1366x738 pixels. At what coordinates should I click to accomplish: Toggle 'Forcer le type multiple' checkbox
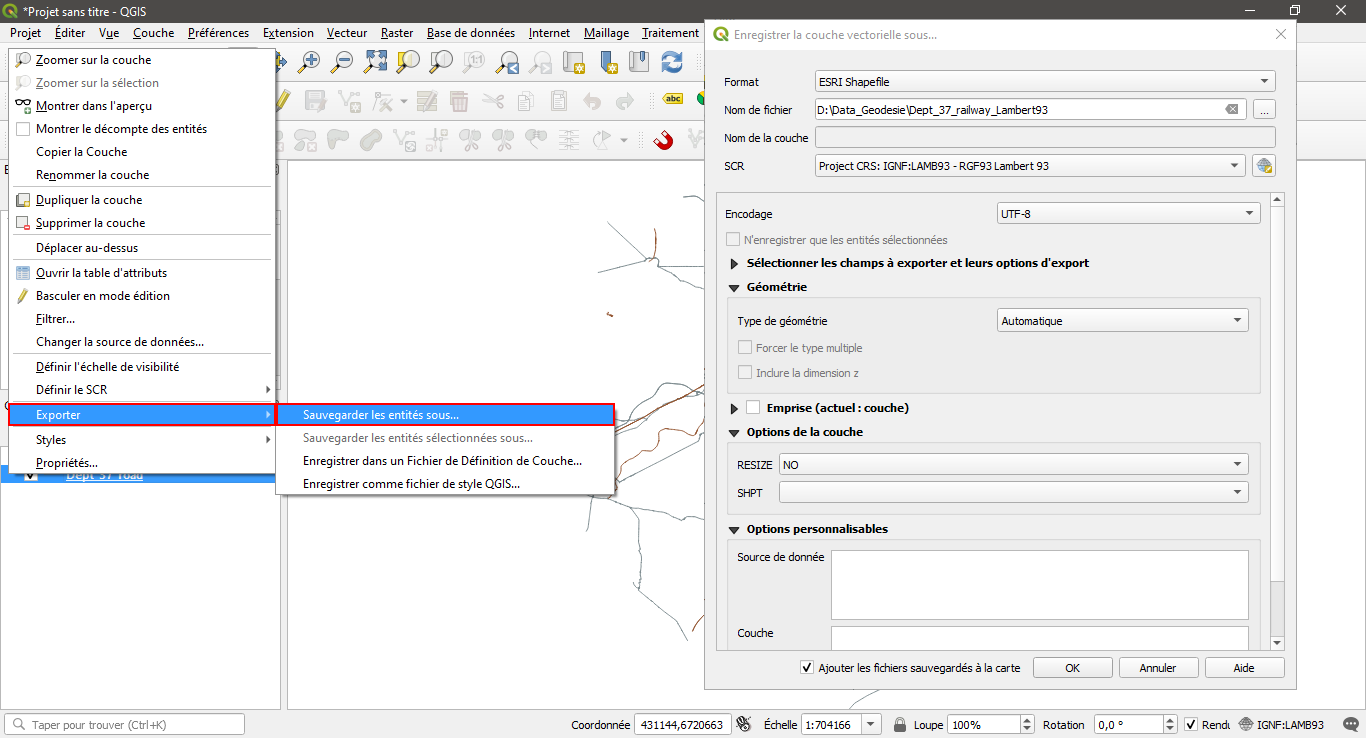pos(745,348)
